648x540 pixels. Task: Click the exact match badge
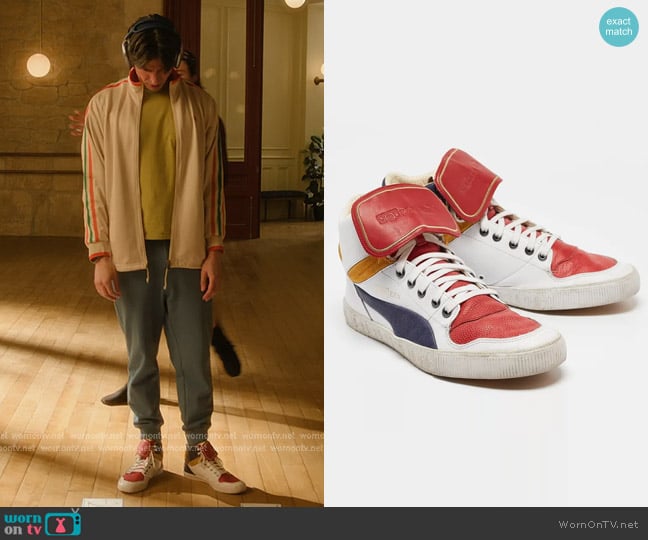pyautogui.click(x=619, y=26)
